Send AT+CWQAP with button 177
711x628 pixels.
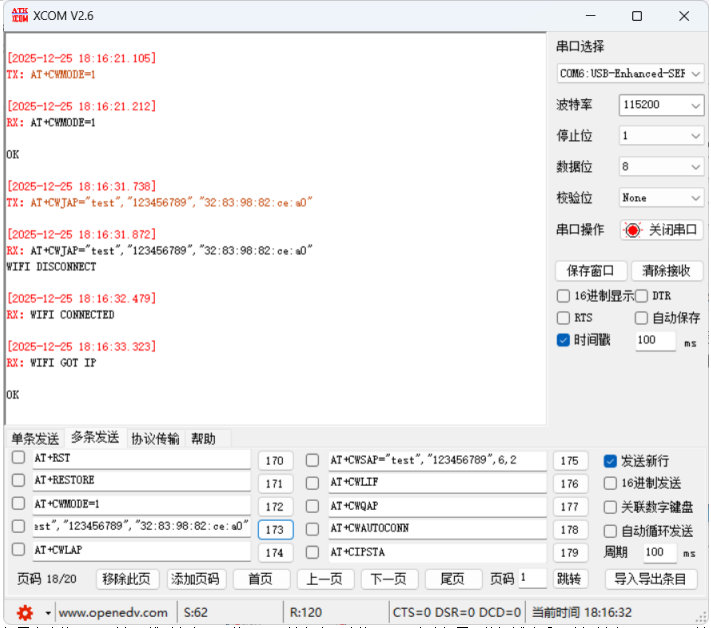[570, 506]
